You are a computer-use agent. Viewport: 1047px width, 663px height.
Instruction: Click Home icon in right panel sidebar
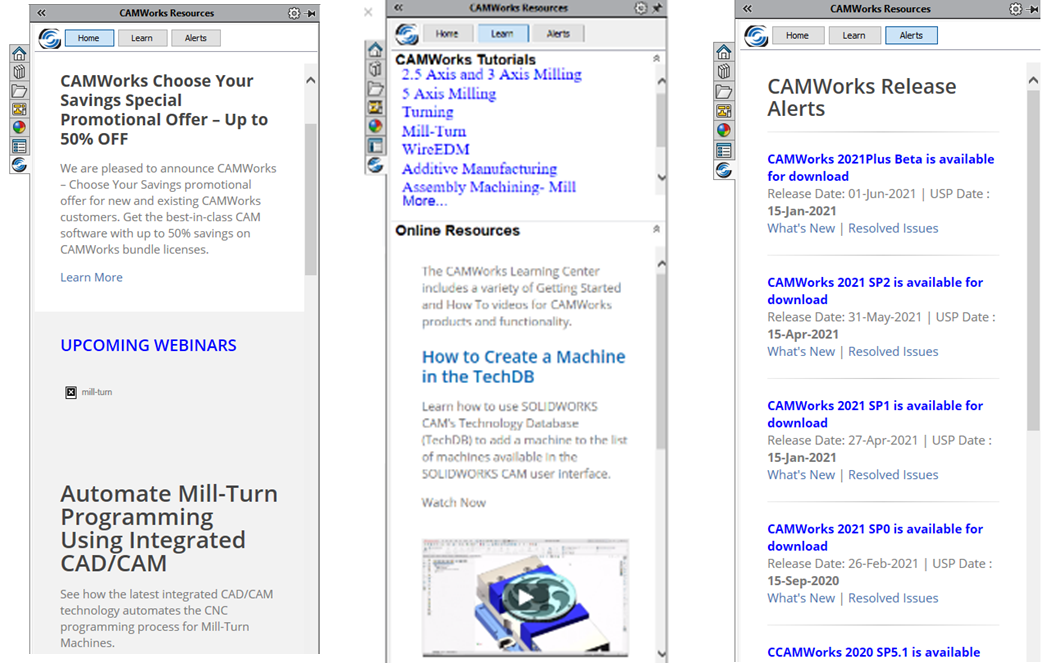point(724,52)
